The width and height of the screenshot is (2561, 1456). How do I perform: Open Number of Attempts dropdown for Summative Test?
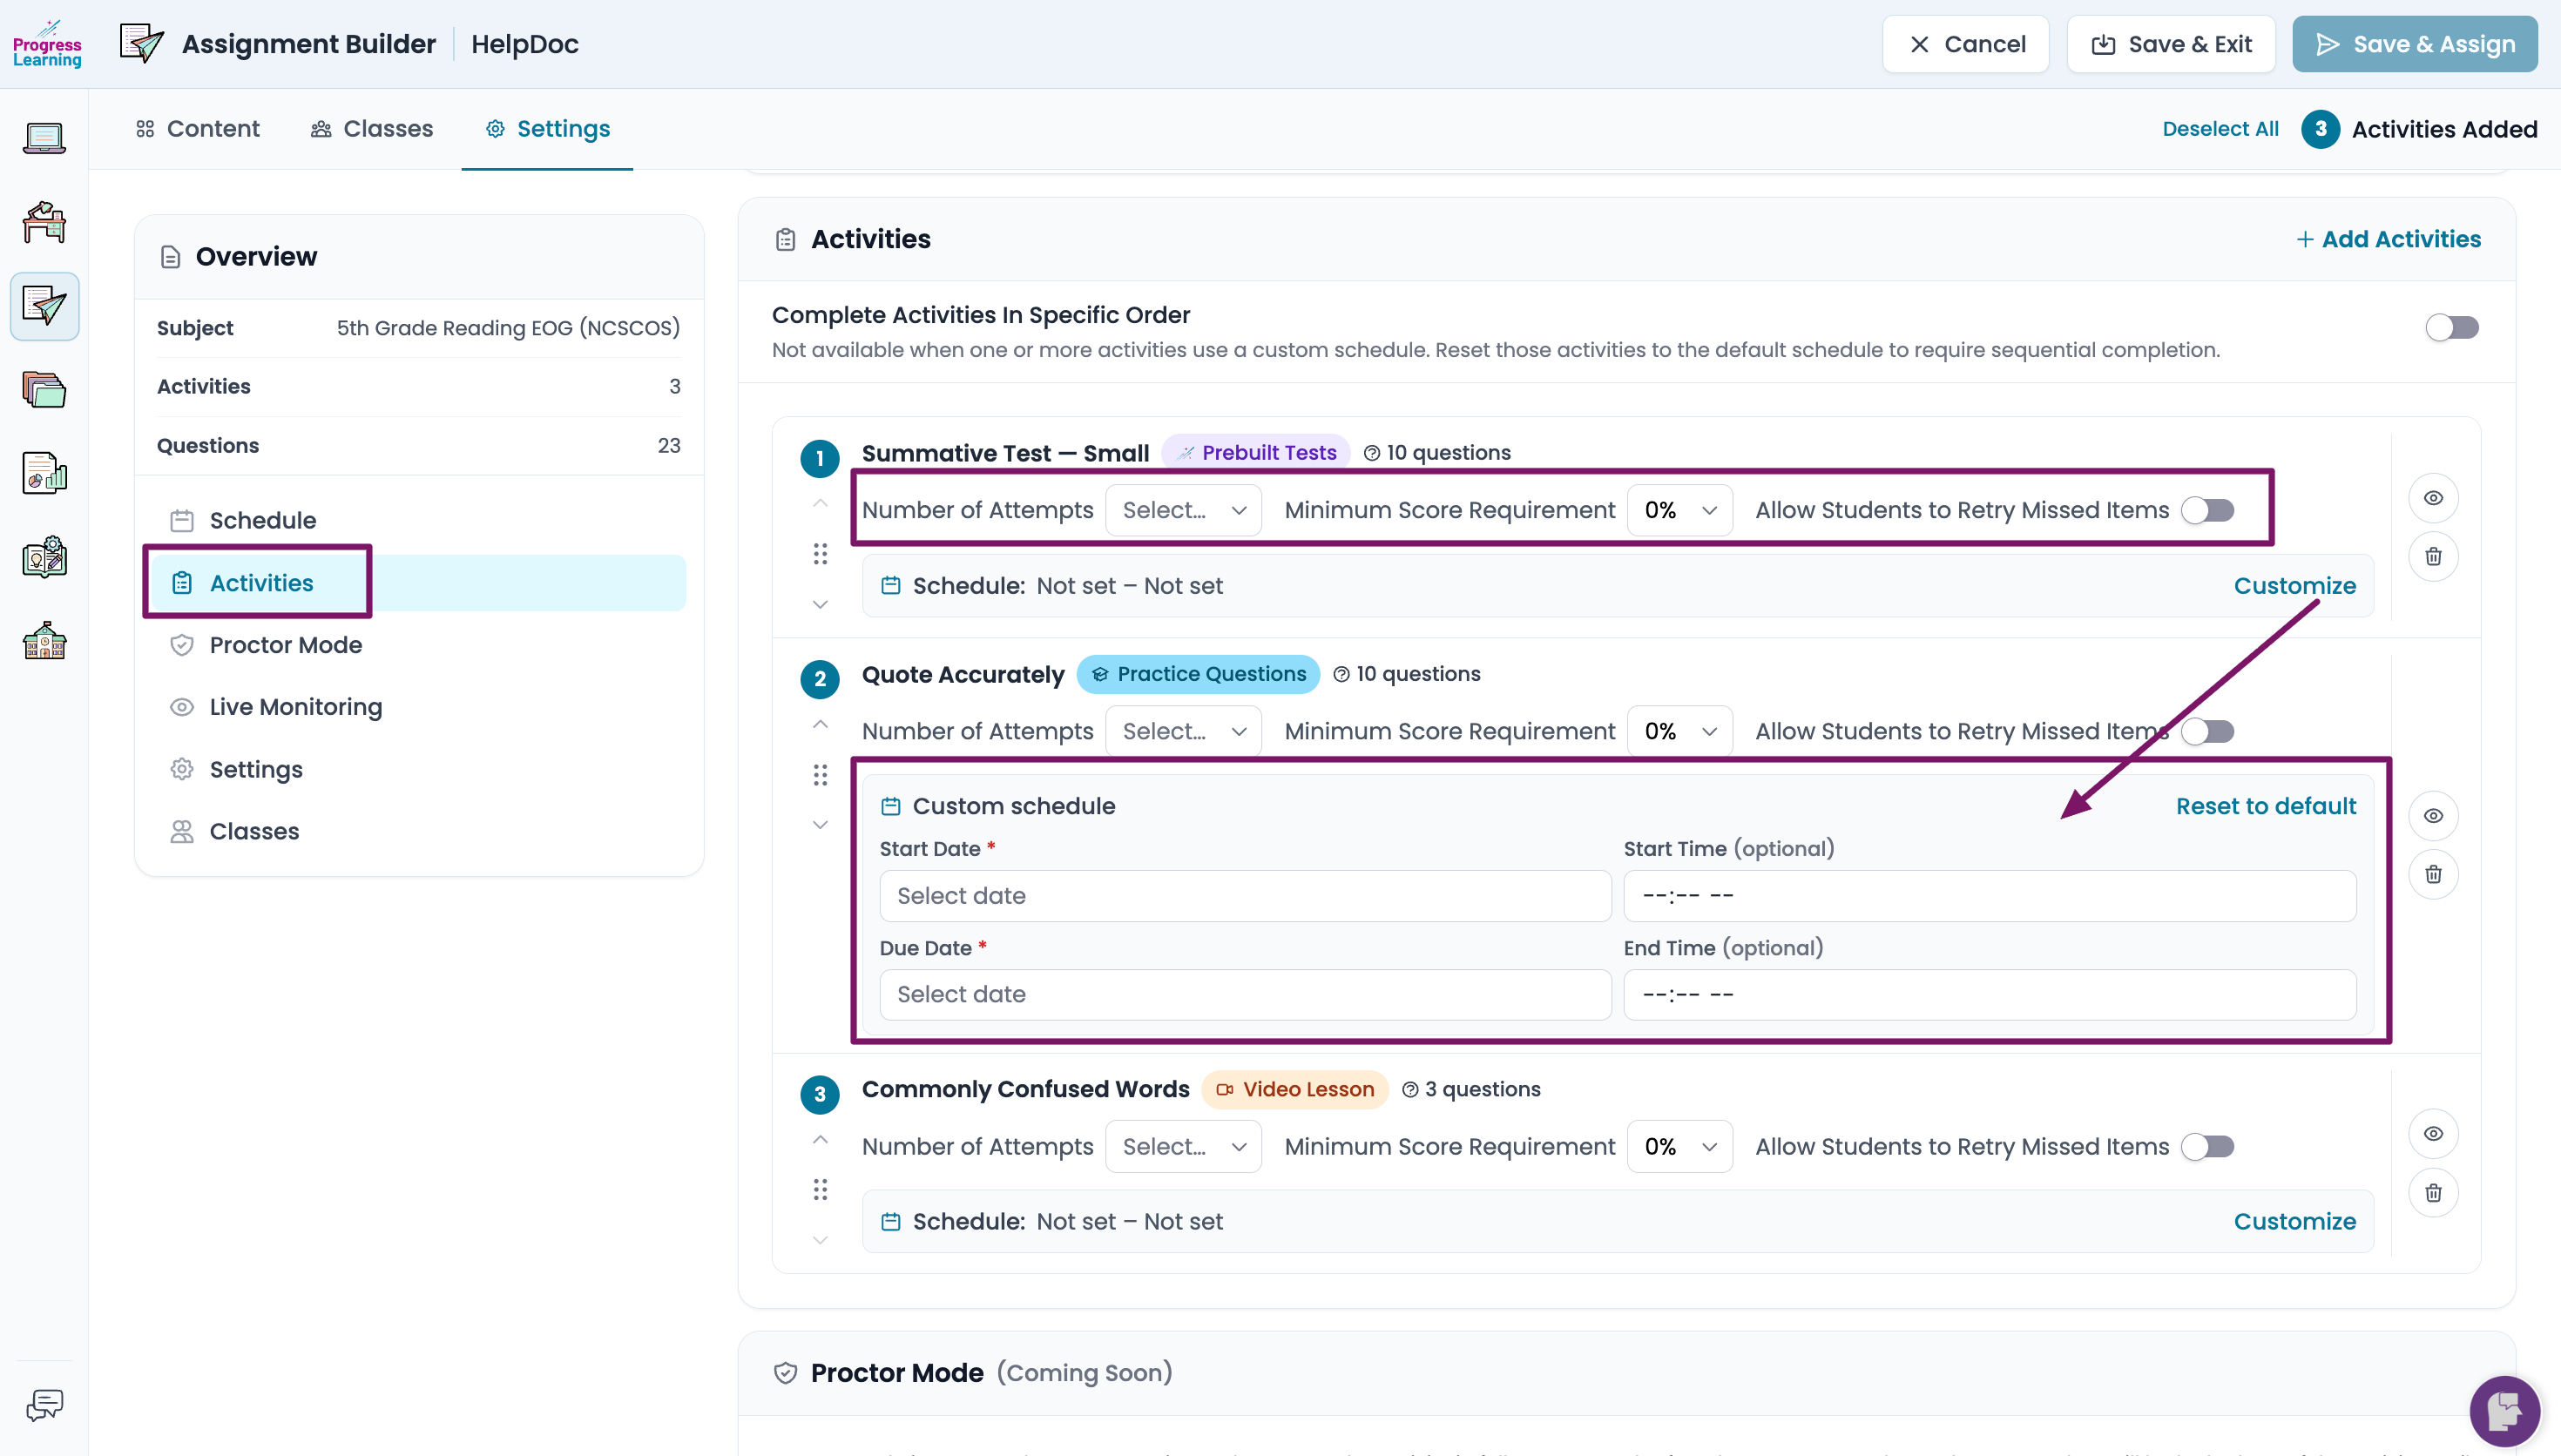point(1183,510)
